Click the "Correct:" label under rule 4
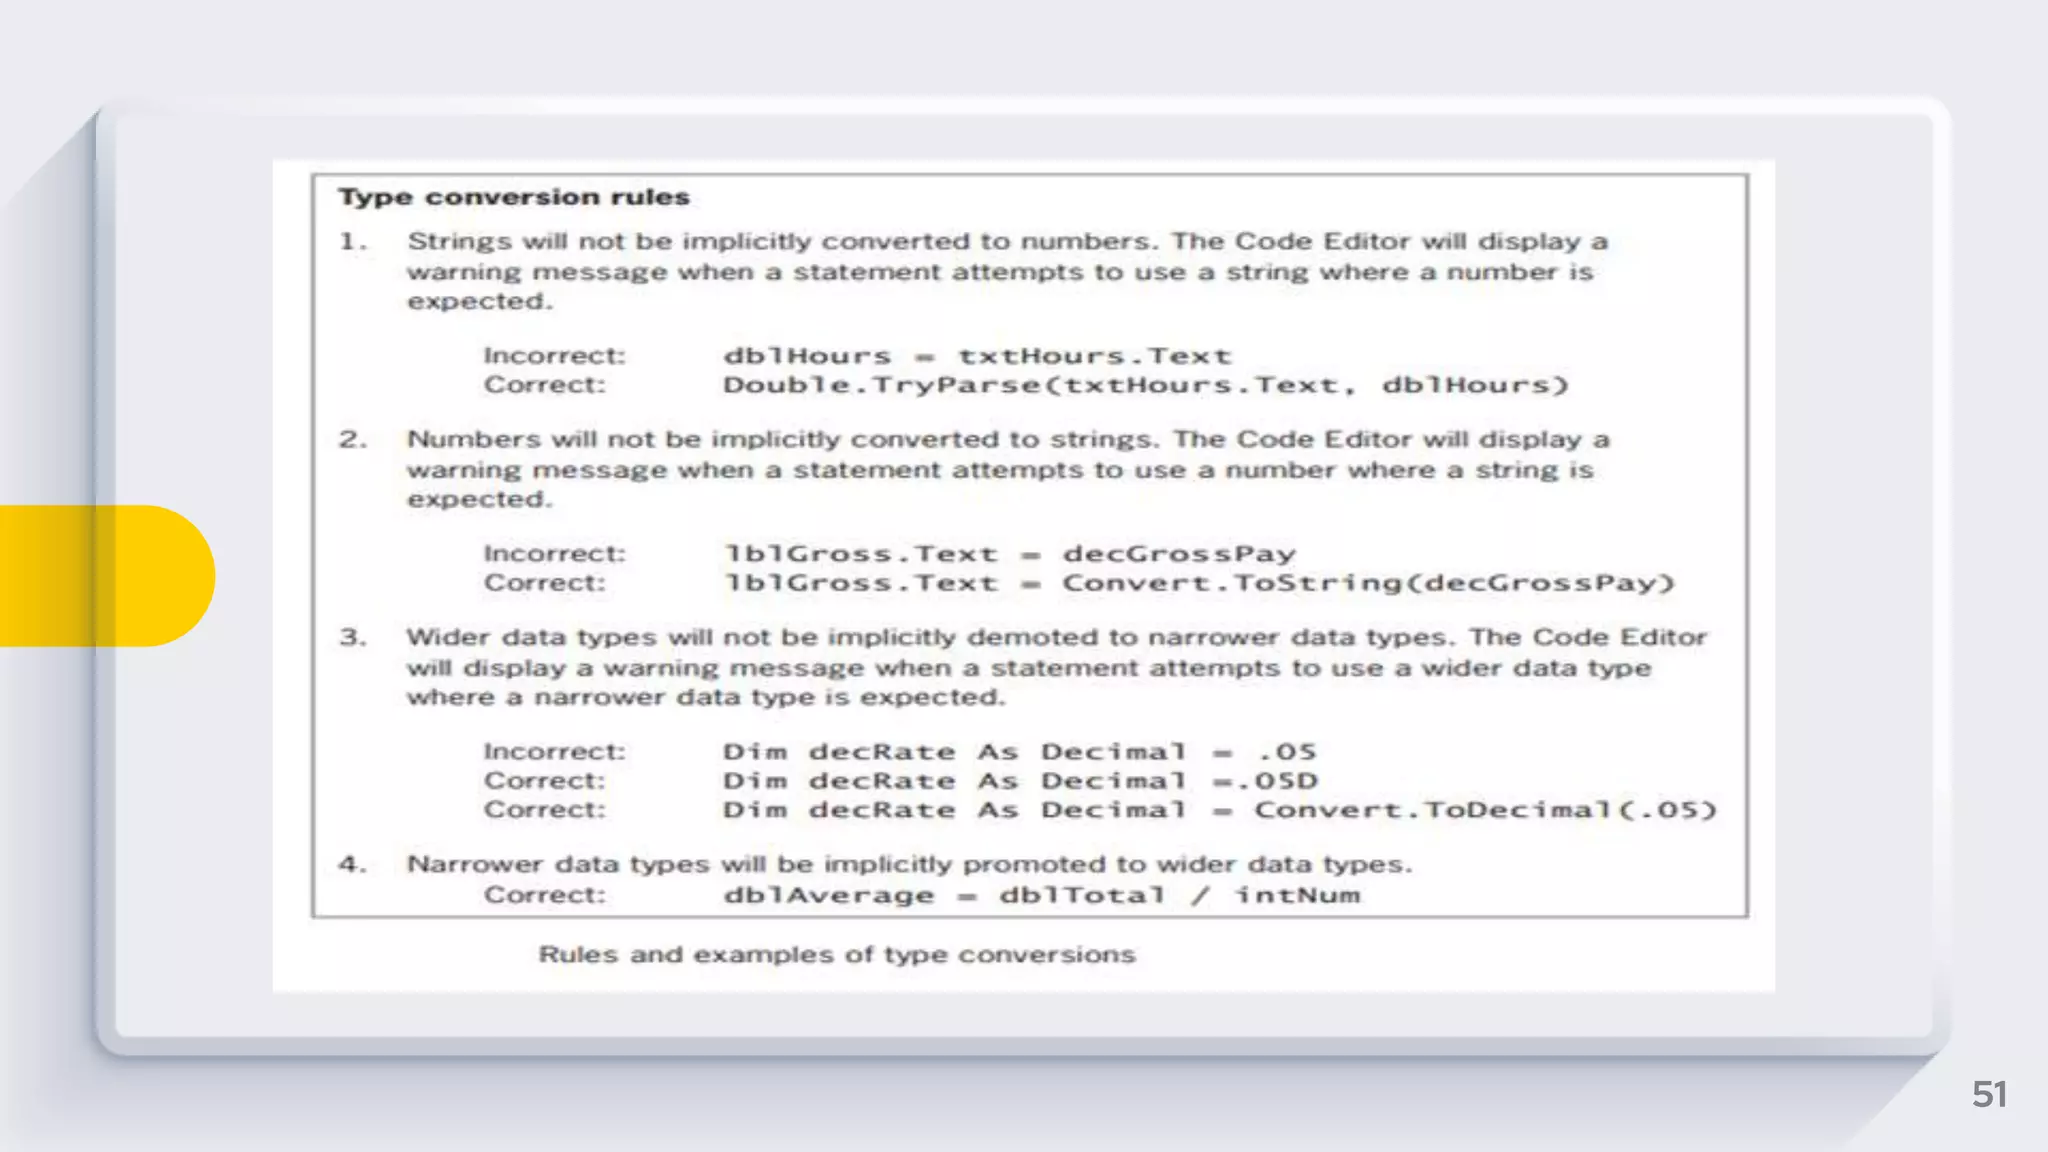Screen dimensions: 2048x1152 tap(545, 895)
